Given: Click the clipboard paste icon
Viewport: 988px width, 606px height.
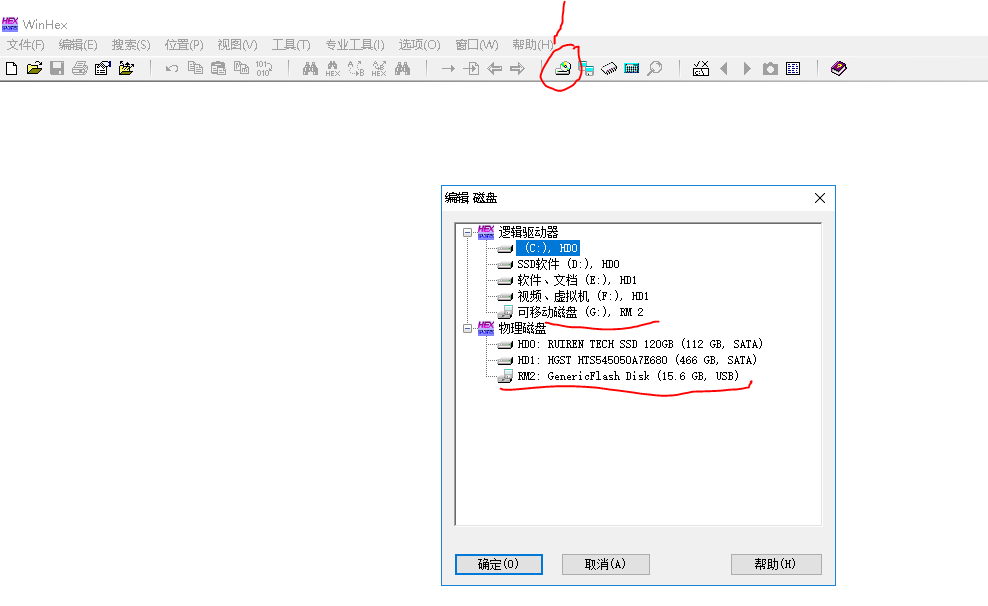Looking at the screenshot, I should click(218, 68).
